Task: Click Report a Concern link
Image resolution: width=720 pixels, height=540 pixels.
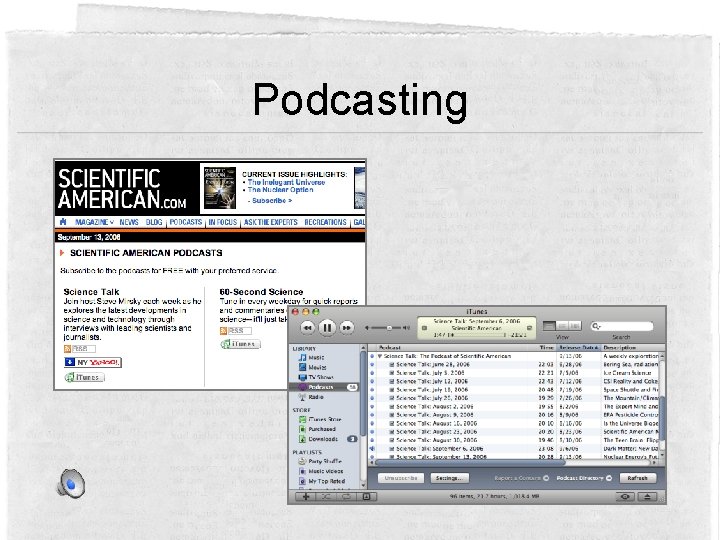Action: coord(522,478)
